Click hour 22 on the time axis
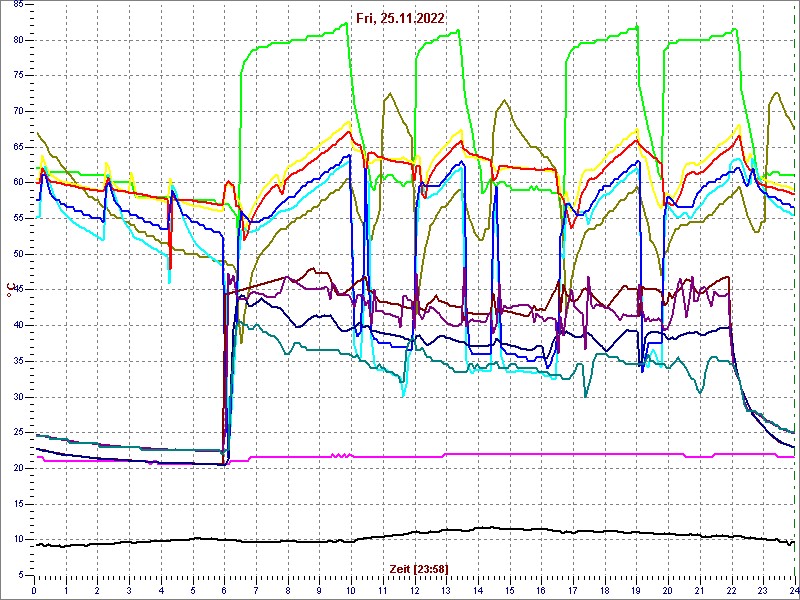The height and width of the screenshot is (600, 800). (731, 590)
